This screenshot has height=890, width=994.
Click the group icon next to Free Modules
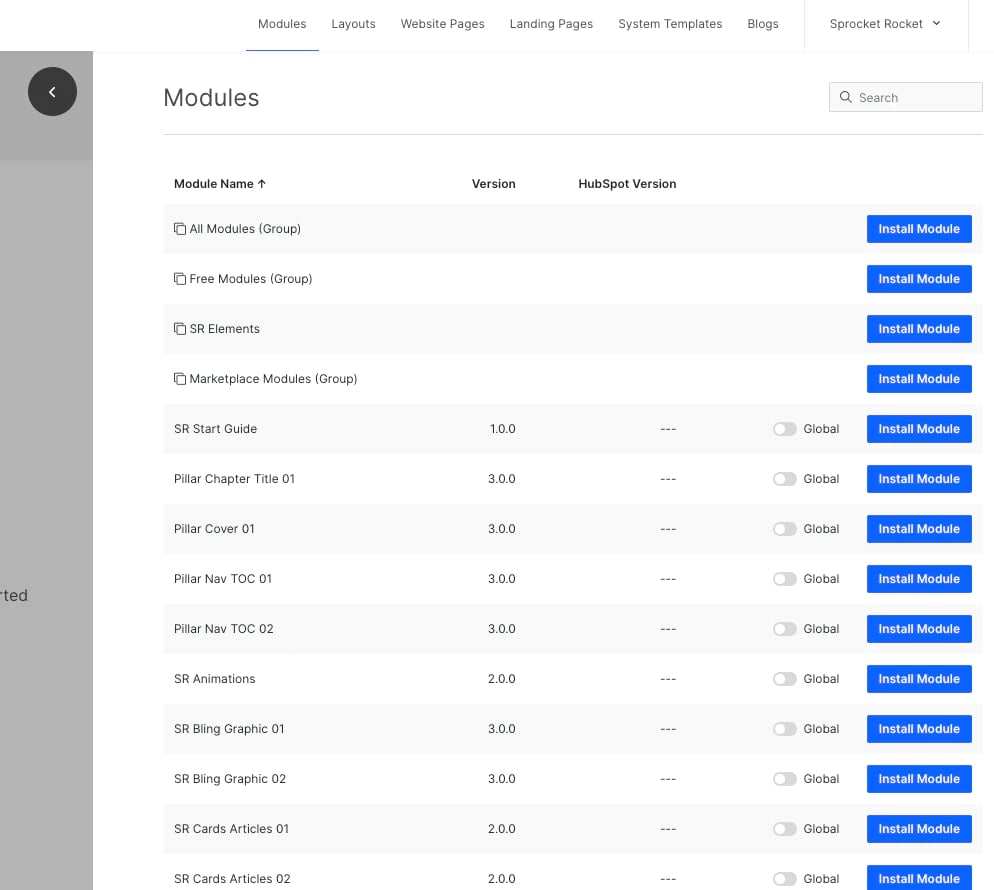180,278
